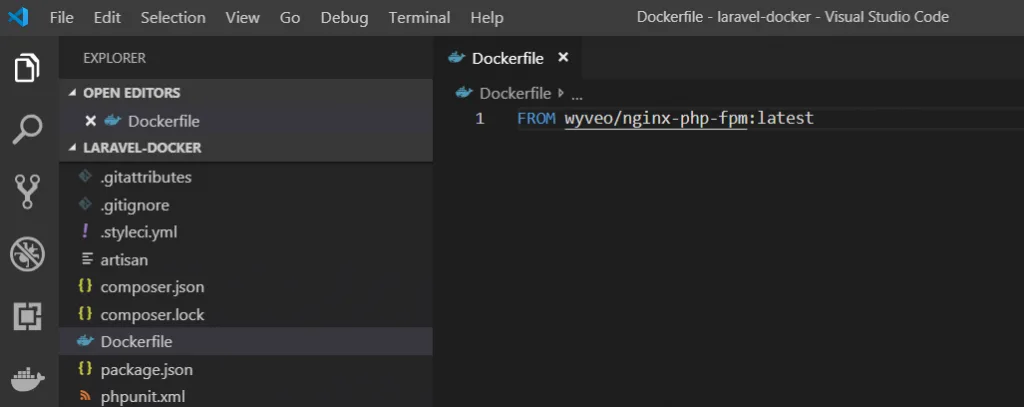Image resolution: width=1024 pixels, height=407 pixels.
Task: Open the Source Control view
Action: (x=27, y=191)
